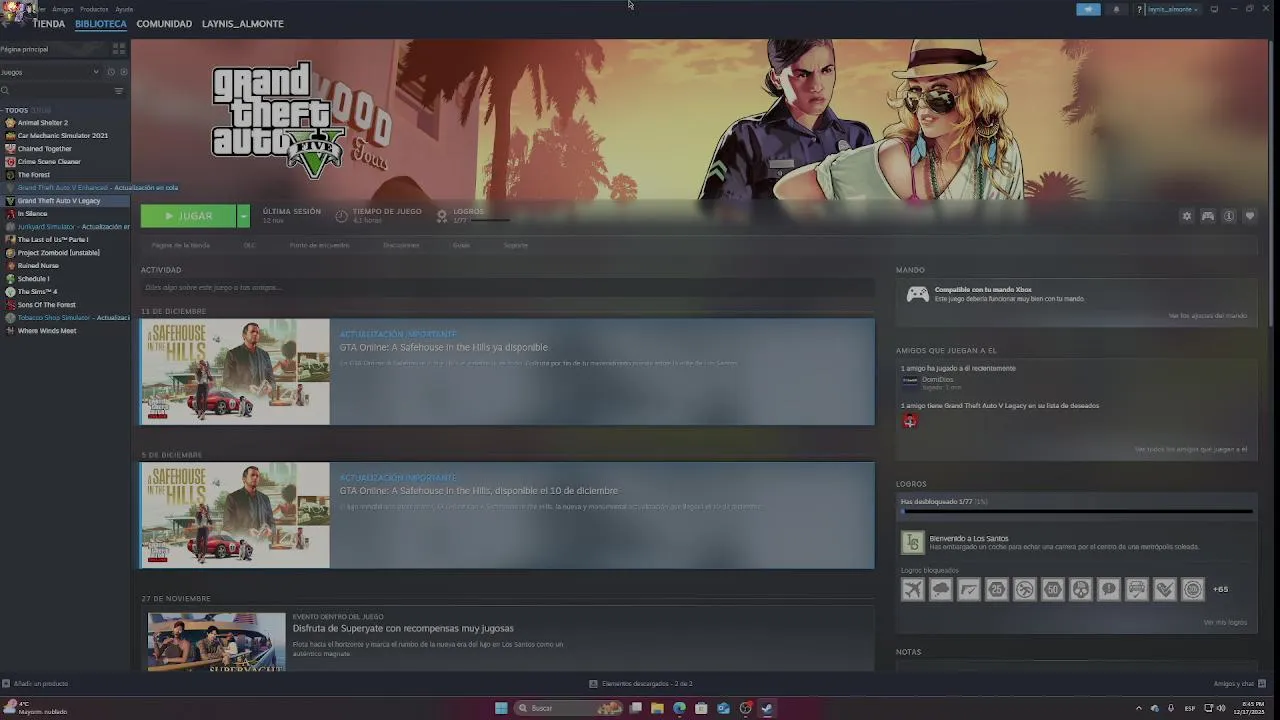The image size is (1280, 720).
Task: Open the Ayuda menu
Action: click(124, 9)
